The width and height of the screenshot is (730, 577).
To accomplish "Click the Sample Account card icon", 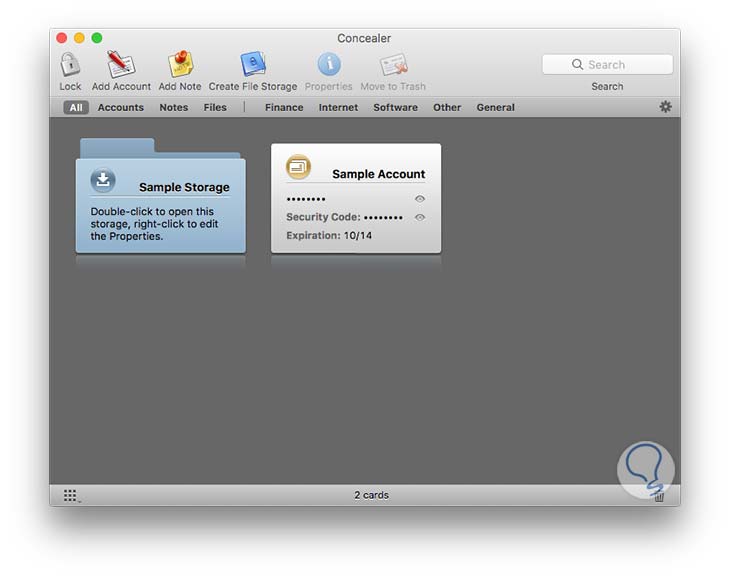I will click(298, 167).
